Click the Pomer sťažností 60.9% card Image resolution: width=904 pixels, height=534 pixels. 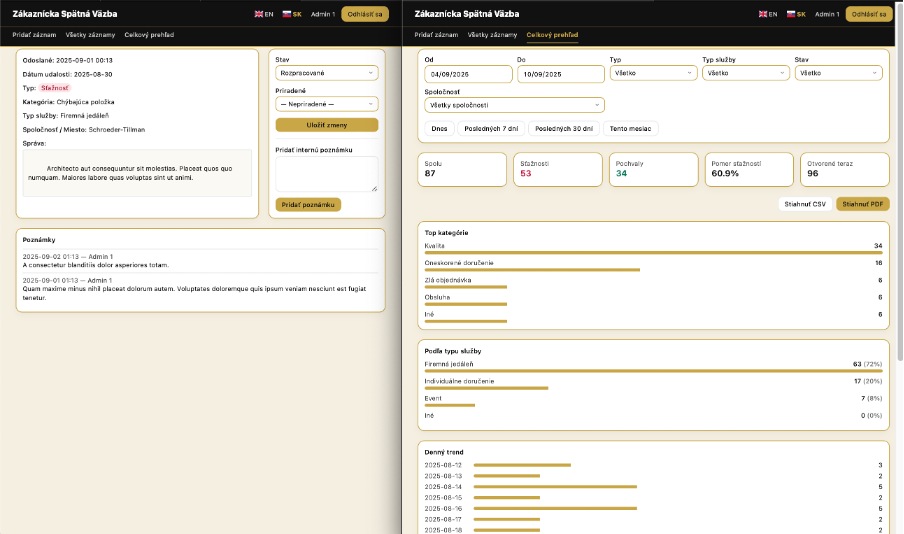749,170
